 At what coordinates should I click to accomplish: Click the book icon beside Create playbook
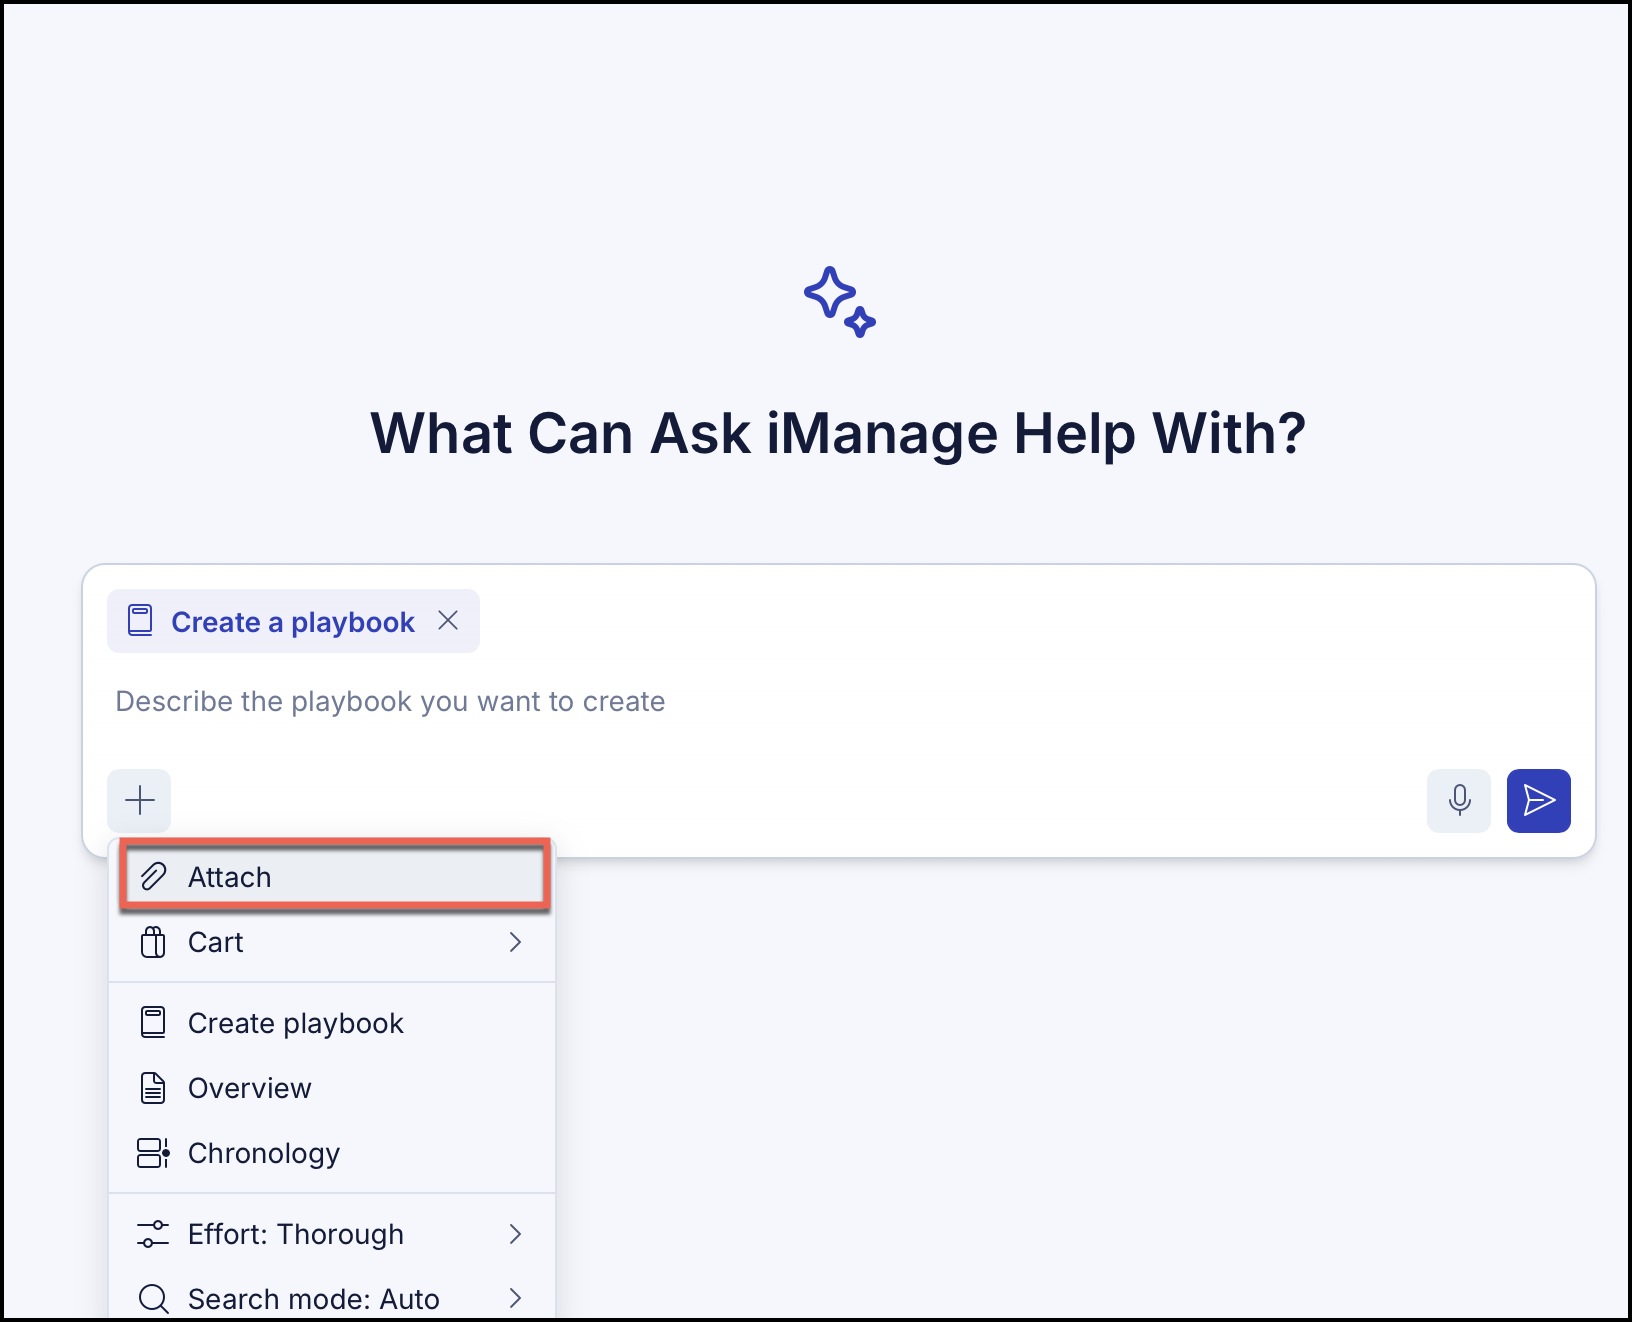click(153, 1023)
